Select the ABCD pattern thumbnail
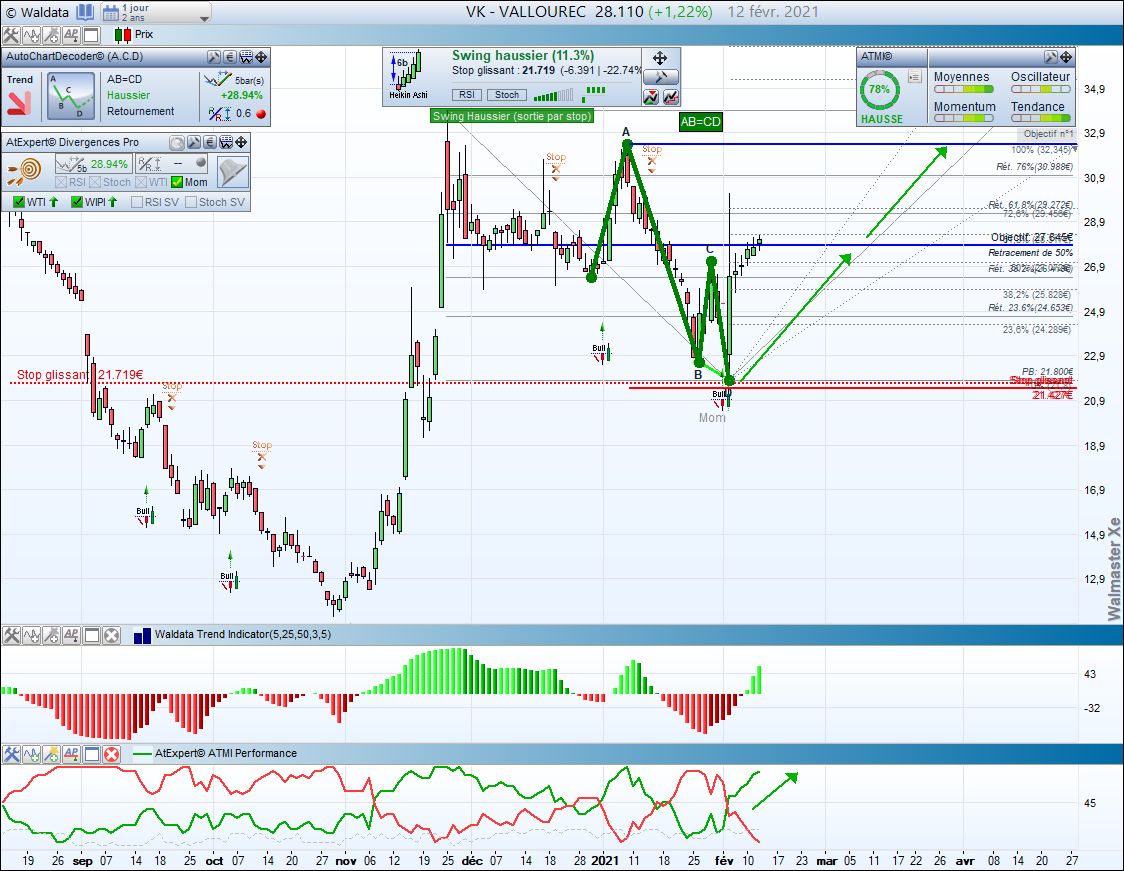This screenshot has height=871, width=1124. tap(71, 96)
